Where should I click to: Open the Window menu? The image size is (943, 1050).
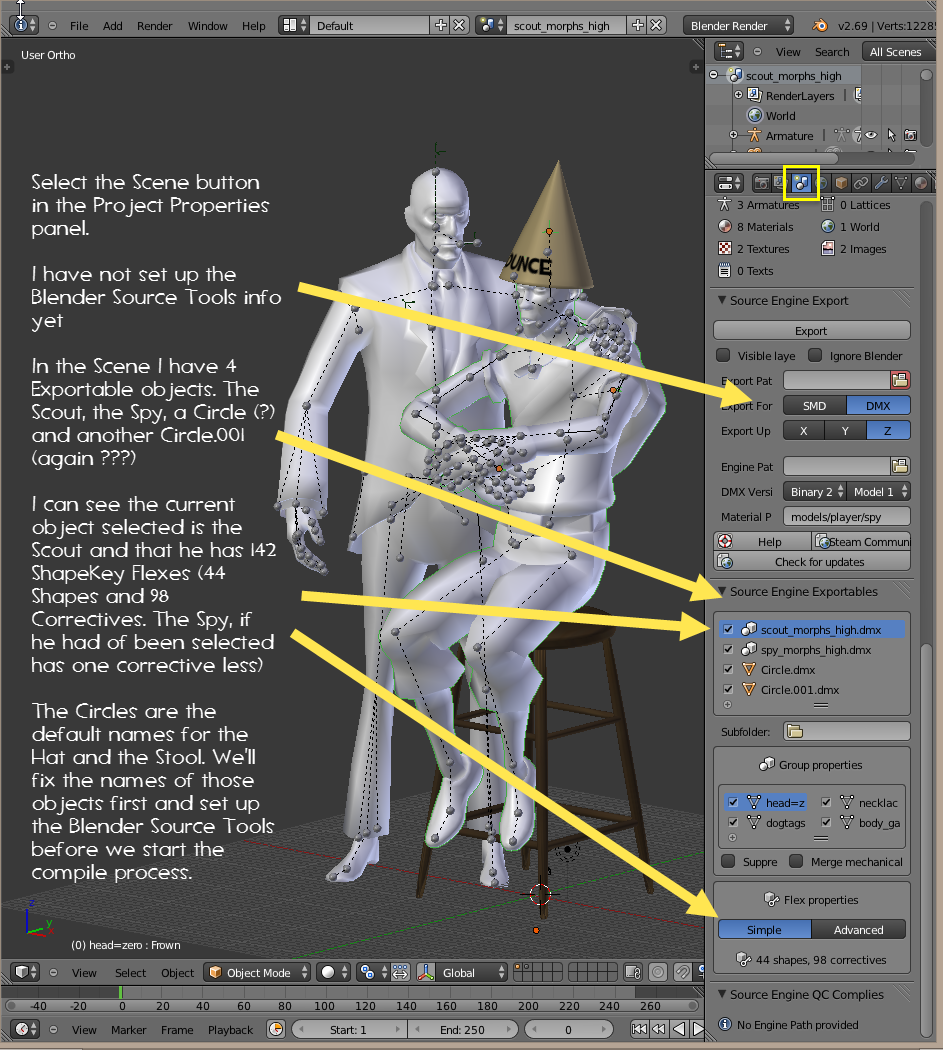pyautogui.click(x=208, y=25)
